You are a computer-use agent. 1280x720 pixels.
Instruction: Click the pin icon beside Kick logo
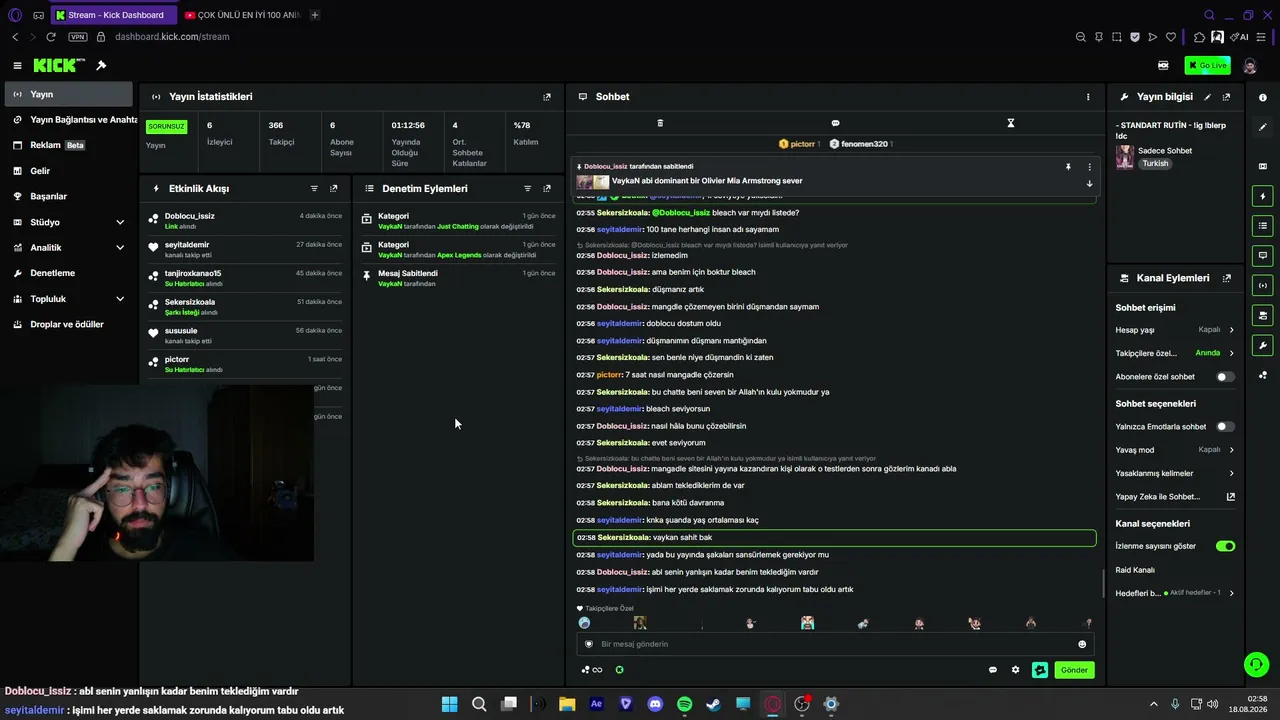(x=101, y=65)
